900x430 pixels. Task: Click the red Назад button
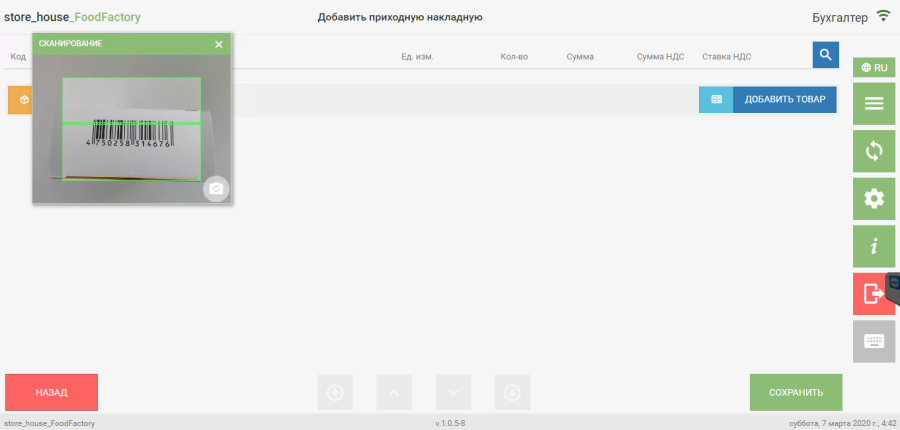tap(52, 393)
